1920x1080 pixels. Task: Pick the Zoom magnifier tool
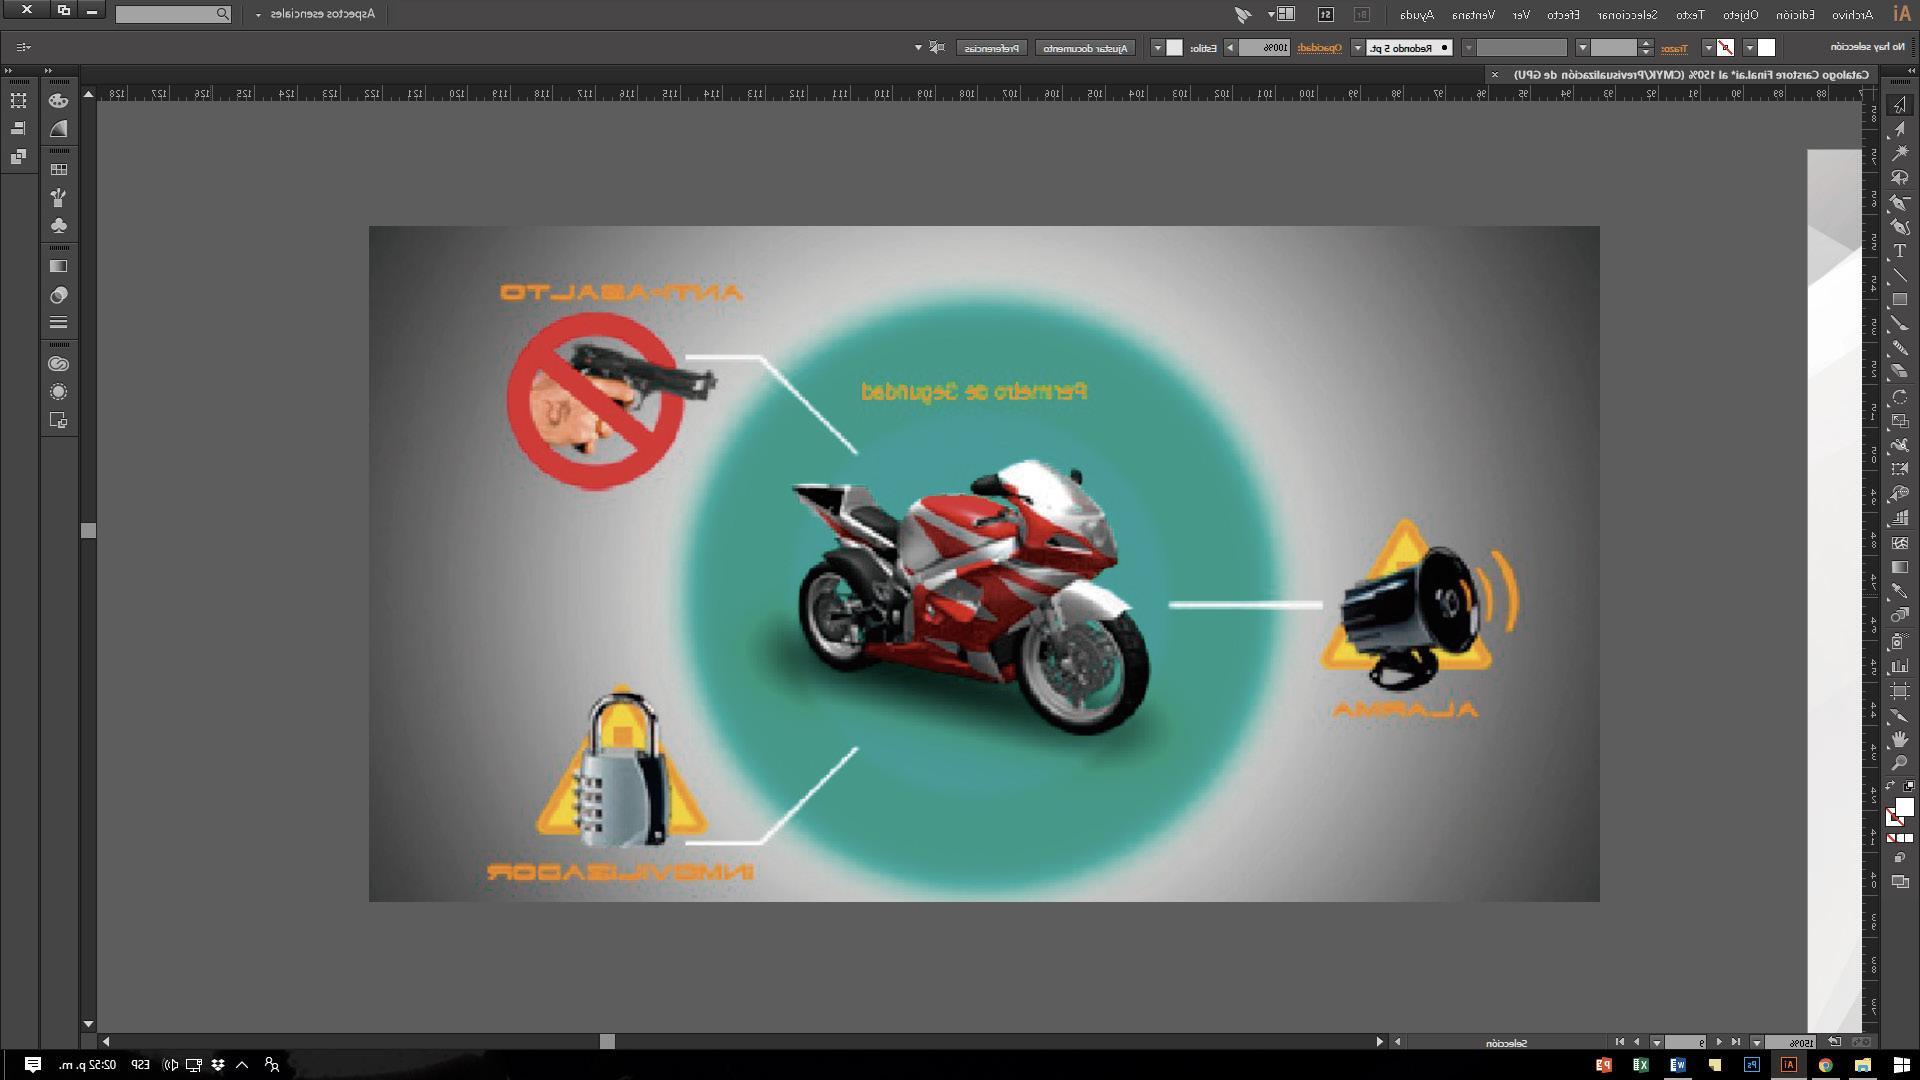pyautogui.click(x=1899, y=764)
